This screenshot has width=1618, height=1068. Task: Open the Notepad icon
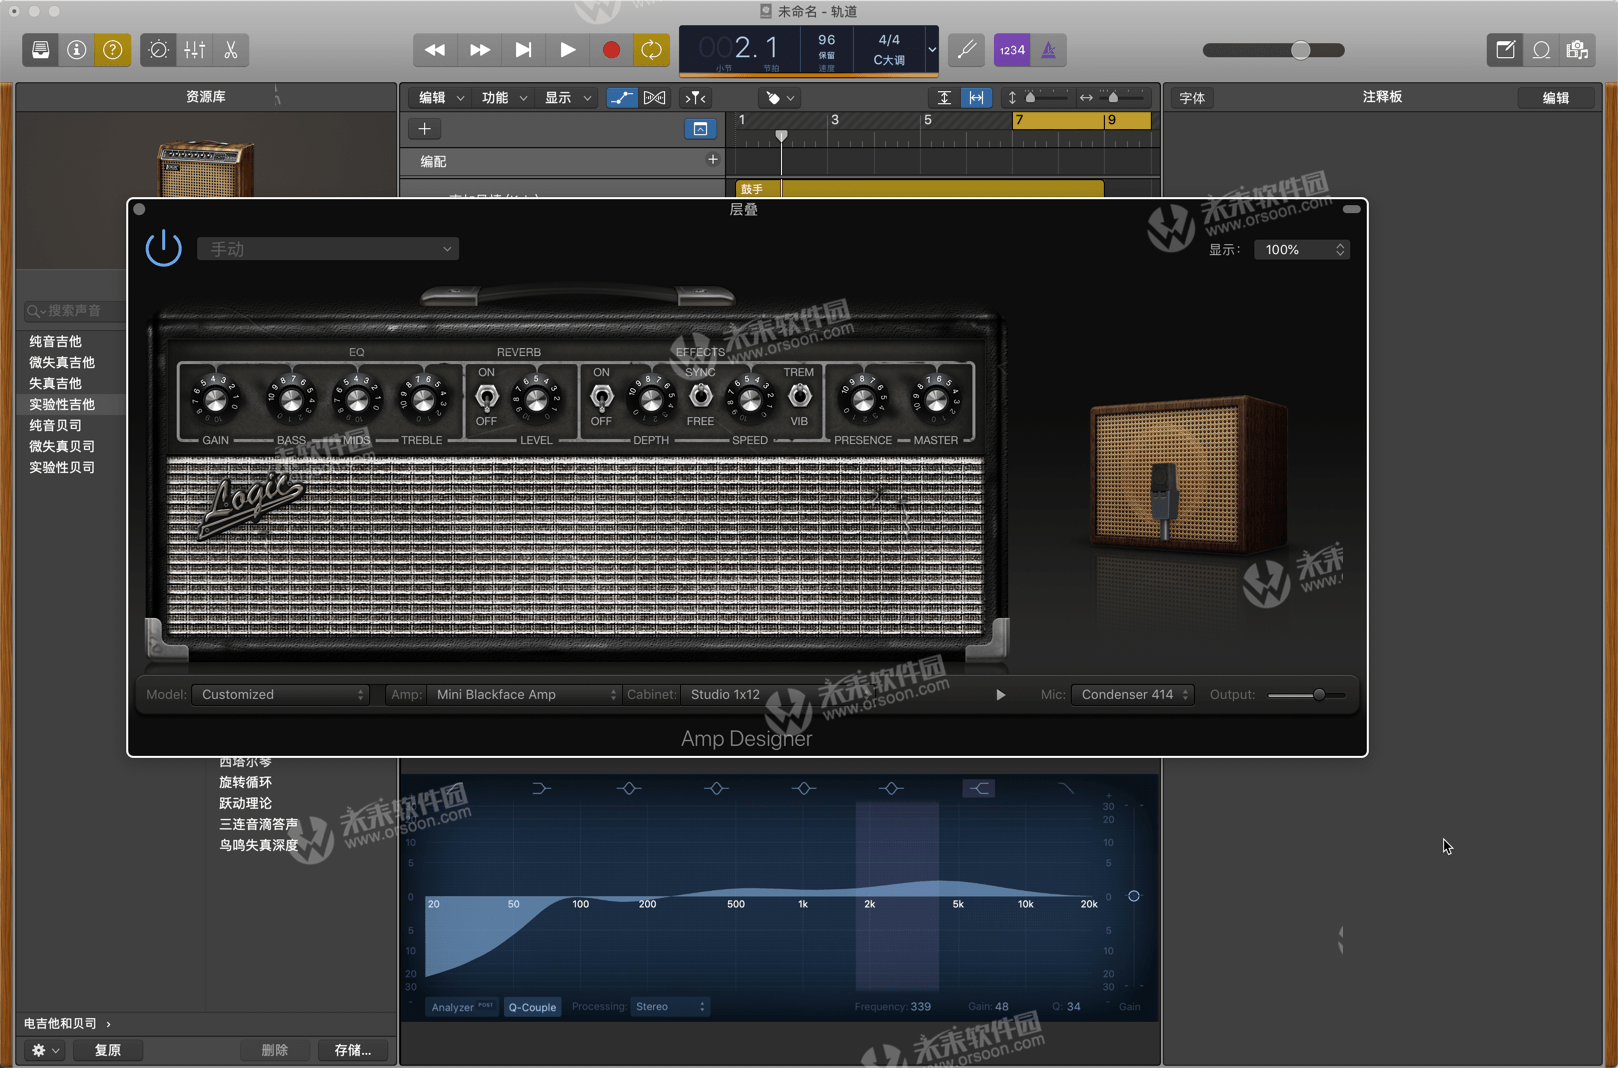[x=1505, y=50]
